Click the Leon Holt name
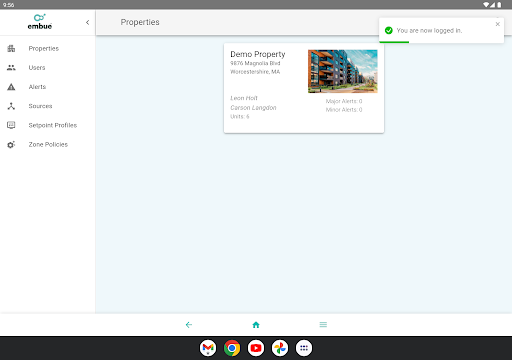512x360 pixels. click(244, 98)
